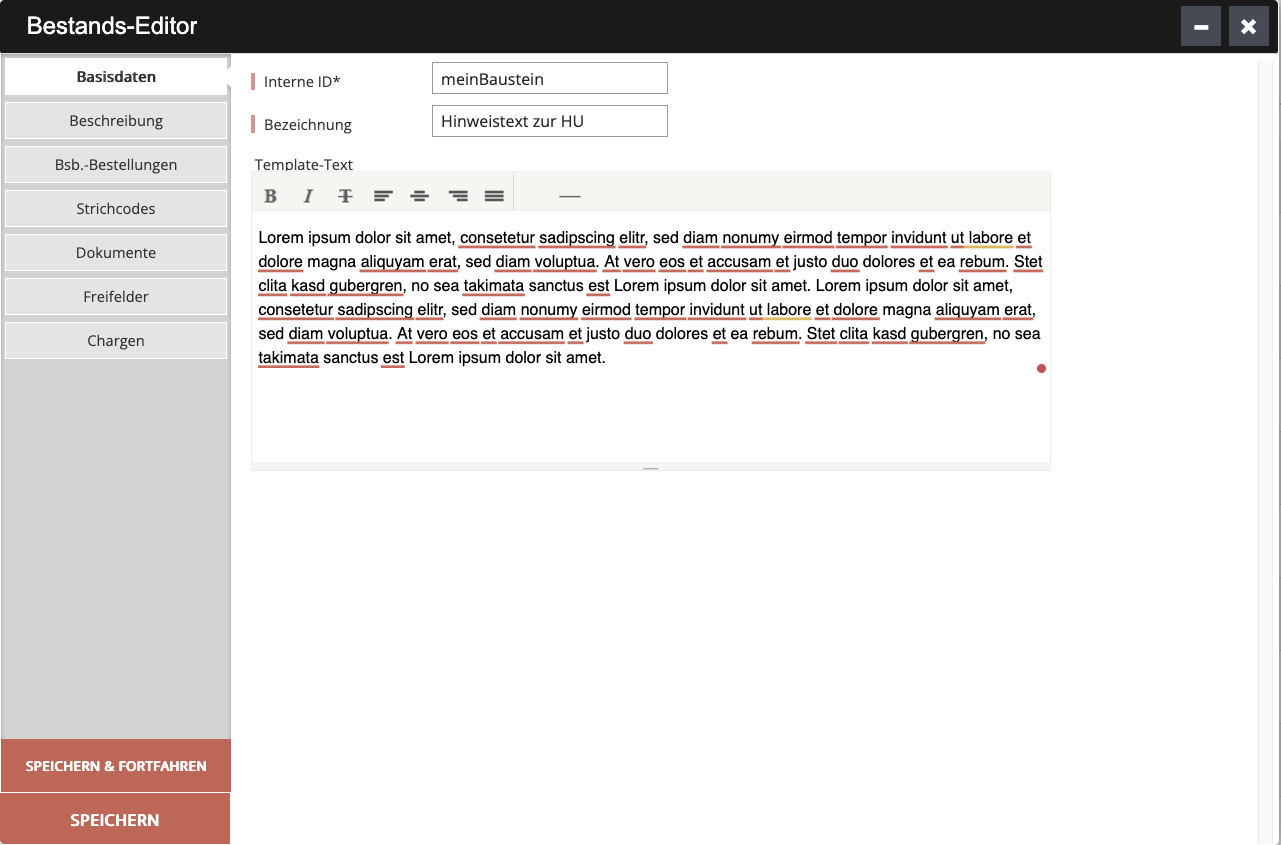
Task: Insert a horizontal rule line
Action: click(569, 196)
